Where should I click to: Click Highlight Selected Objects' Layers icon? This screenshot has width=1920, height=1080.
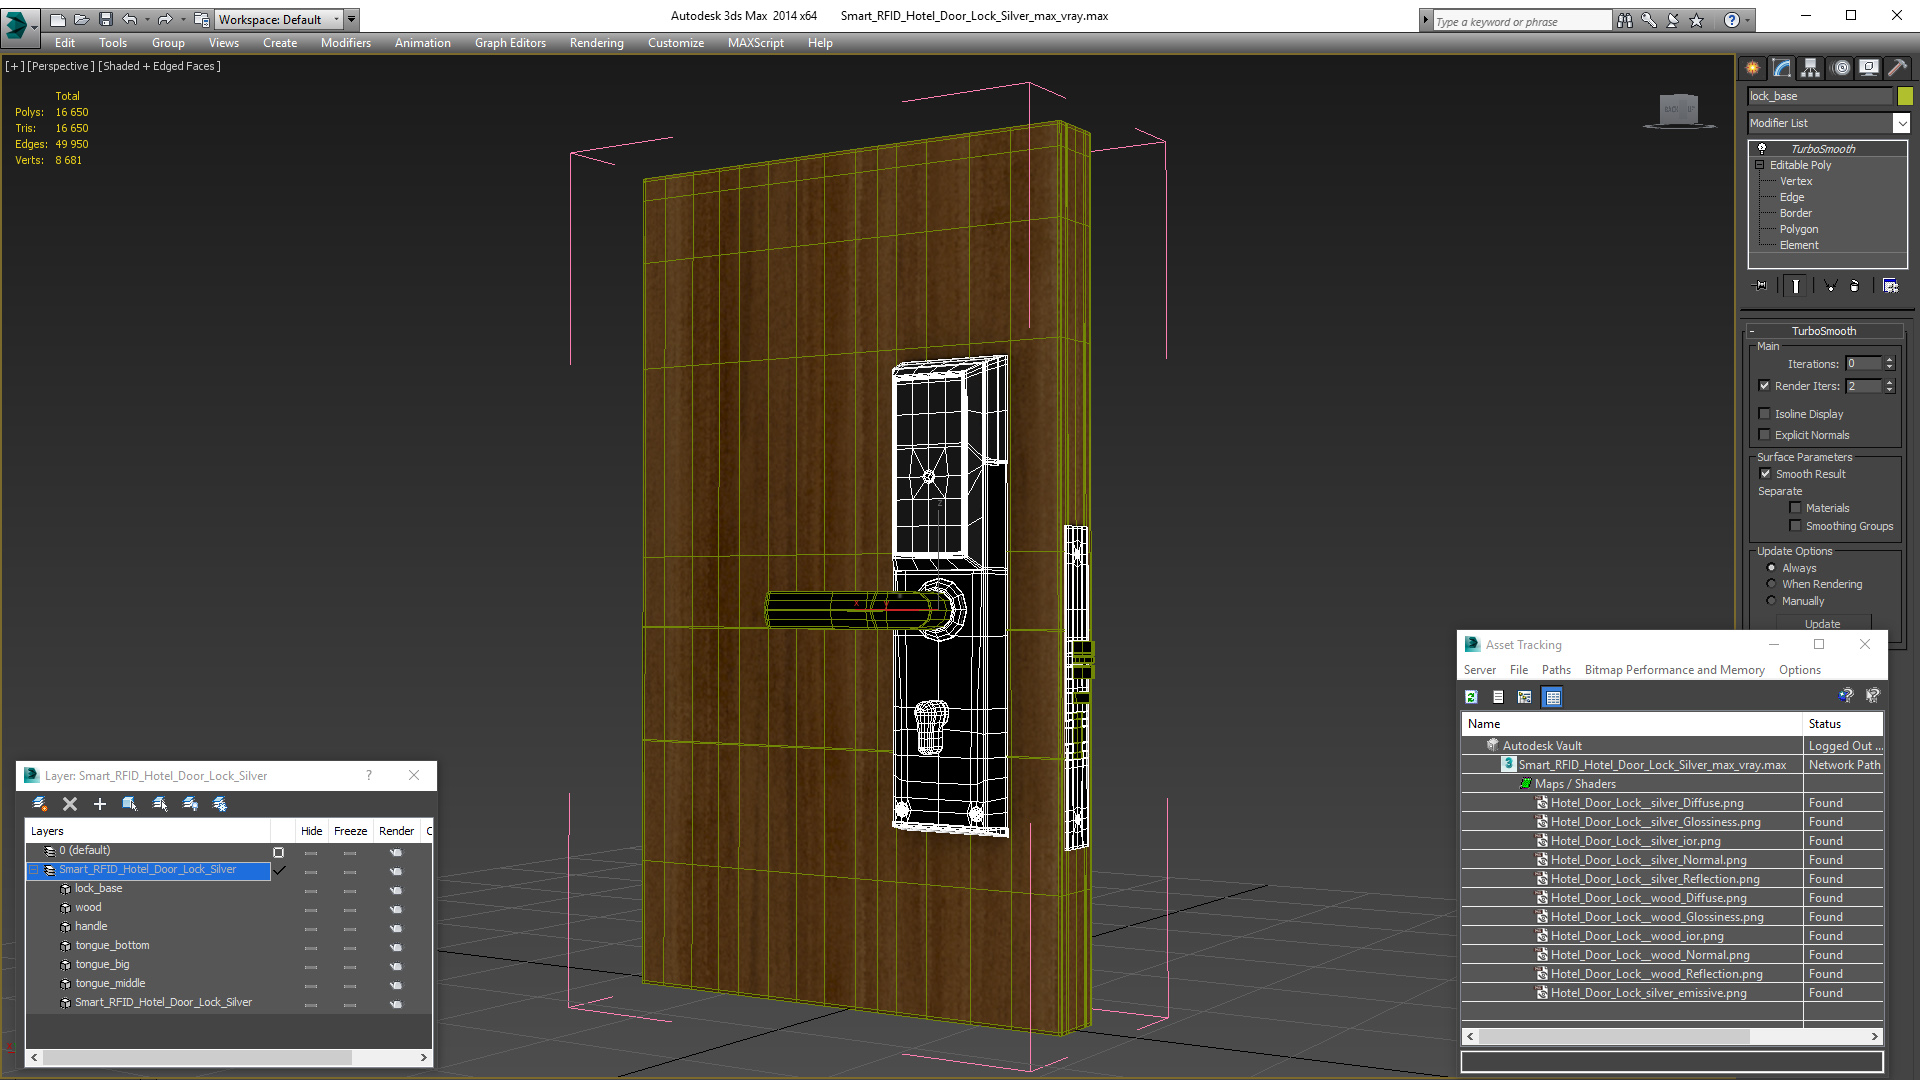160,804
